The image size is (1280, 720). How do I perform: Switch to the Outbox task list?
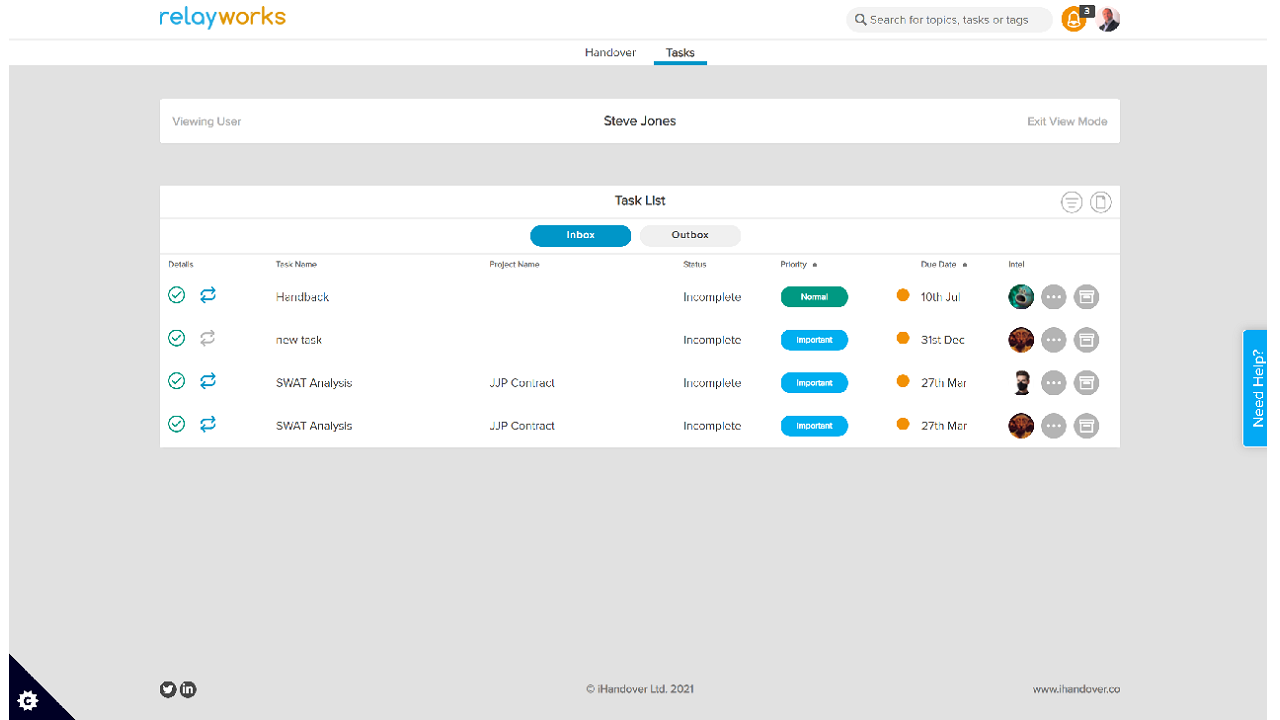pyautogui.click(x=690, y=236)
